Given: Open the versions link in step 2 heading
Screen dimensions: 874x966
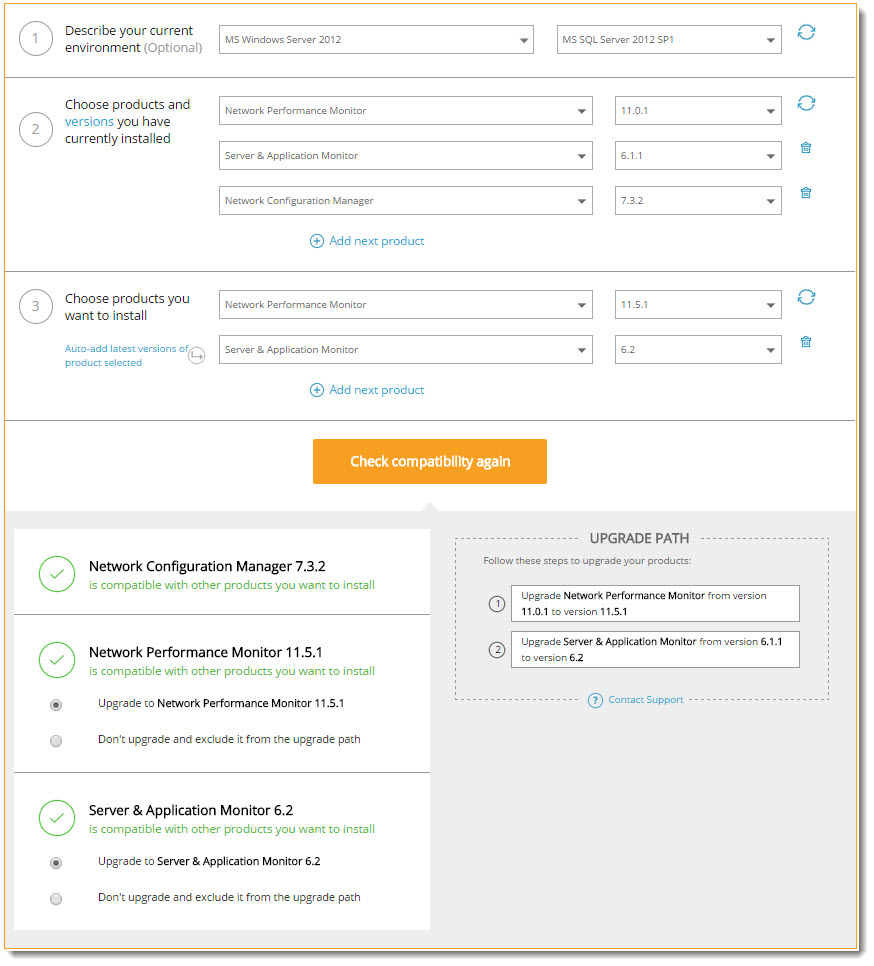Looking at the screenshot, I should 89,122.
